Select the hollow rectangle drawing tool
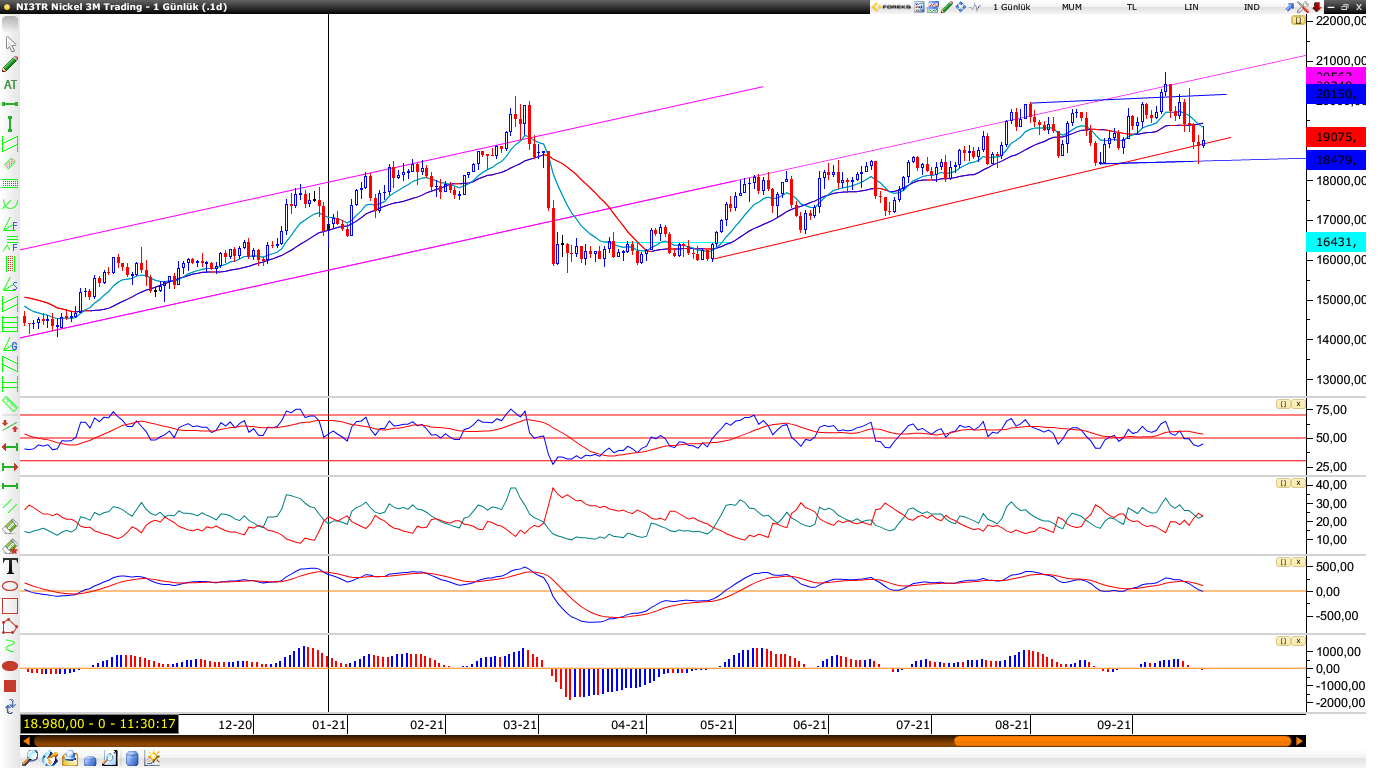The width and height of the screenshot is (1380, 768). tap(11, 606)
